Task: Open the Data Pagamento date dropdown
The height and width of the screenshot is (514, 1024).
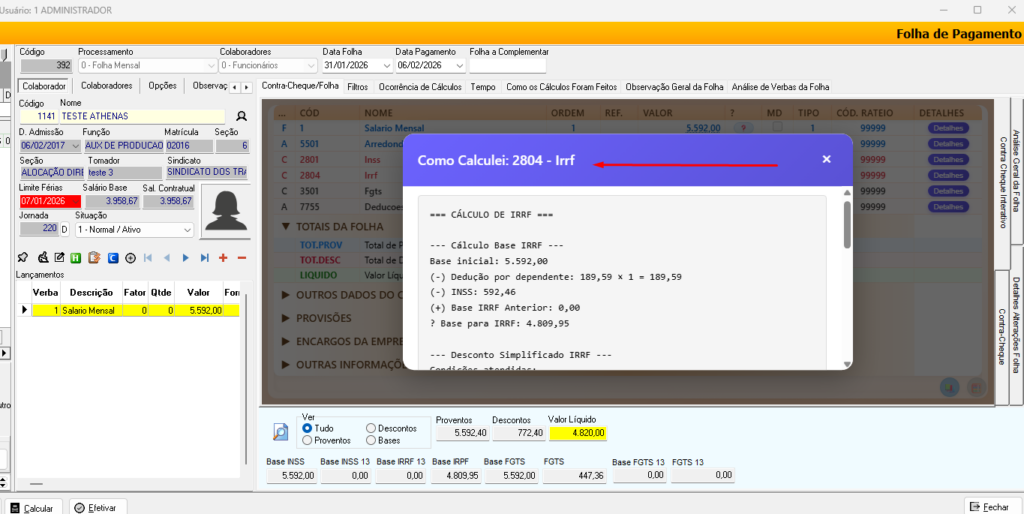Action: point(458,66)
